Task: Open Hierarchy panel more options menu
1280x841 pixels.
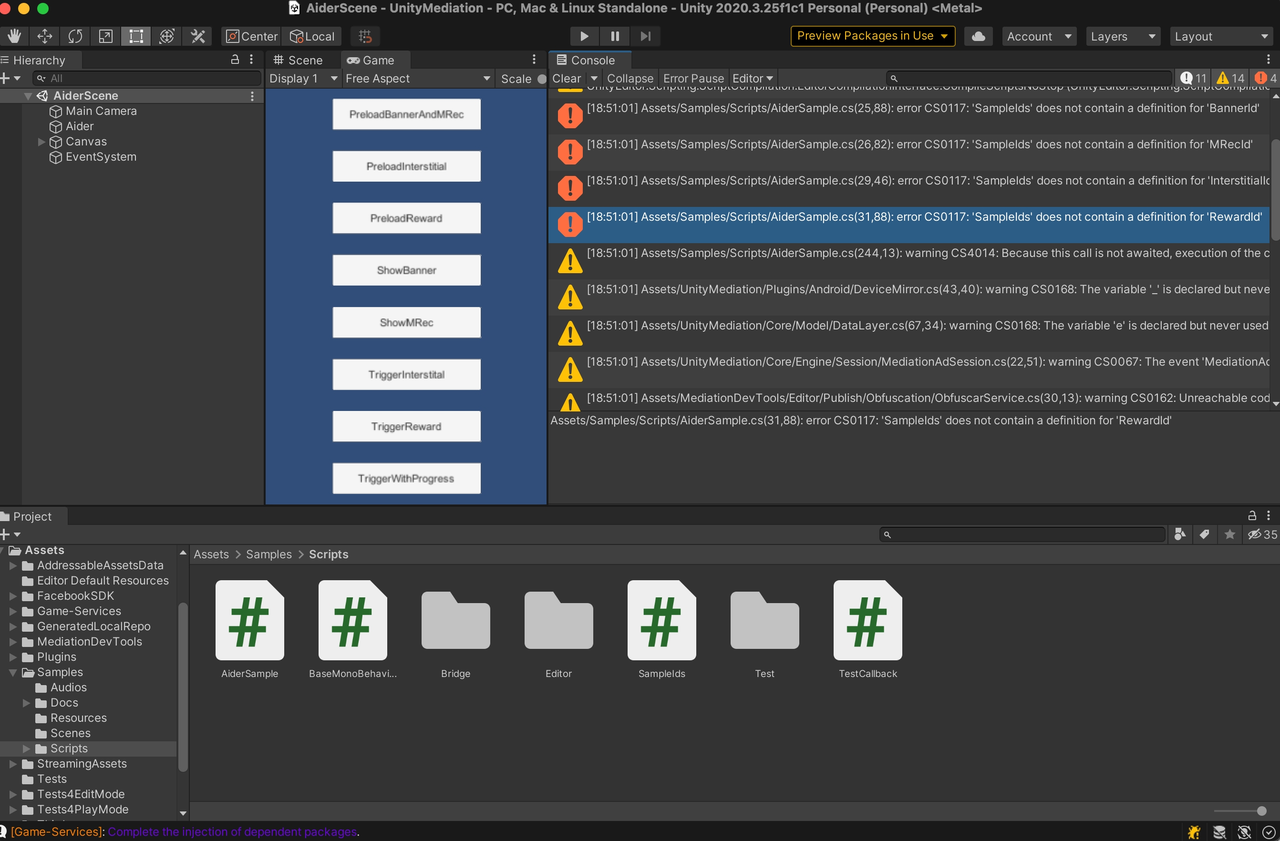Action: (251, 60)
